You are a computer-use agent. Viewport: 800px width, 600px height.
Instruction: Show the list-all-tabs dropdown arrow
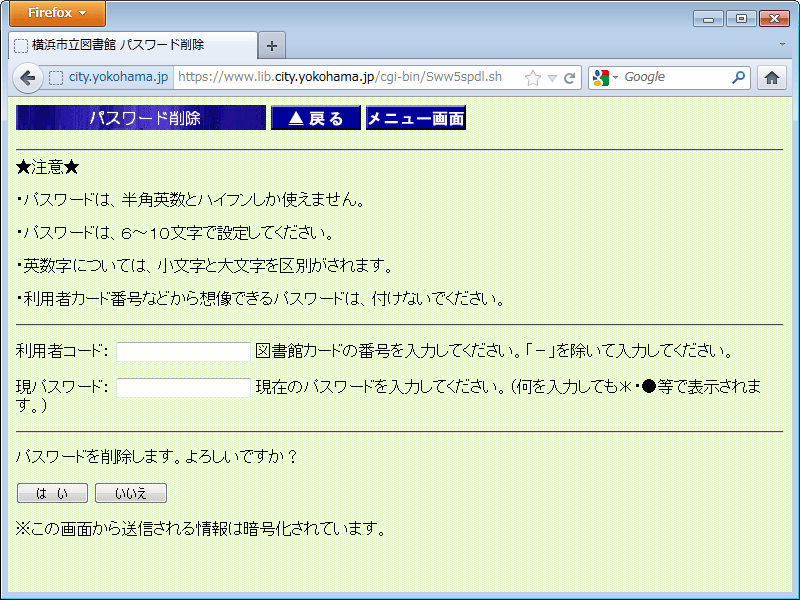coord(782,46)
